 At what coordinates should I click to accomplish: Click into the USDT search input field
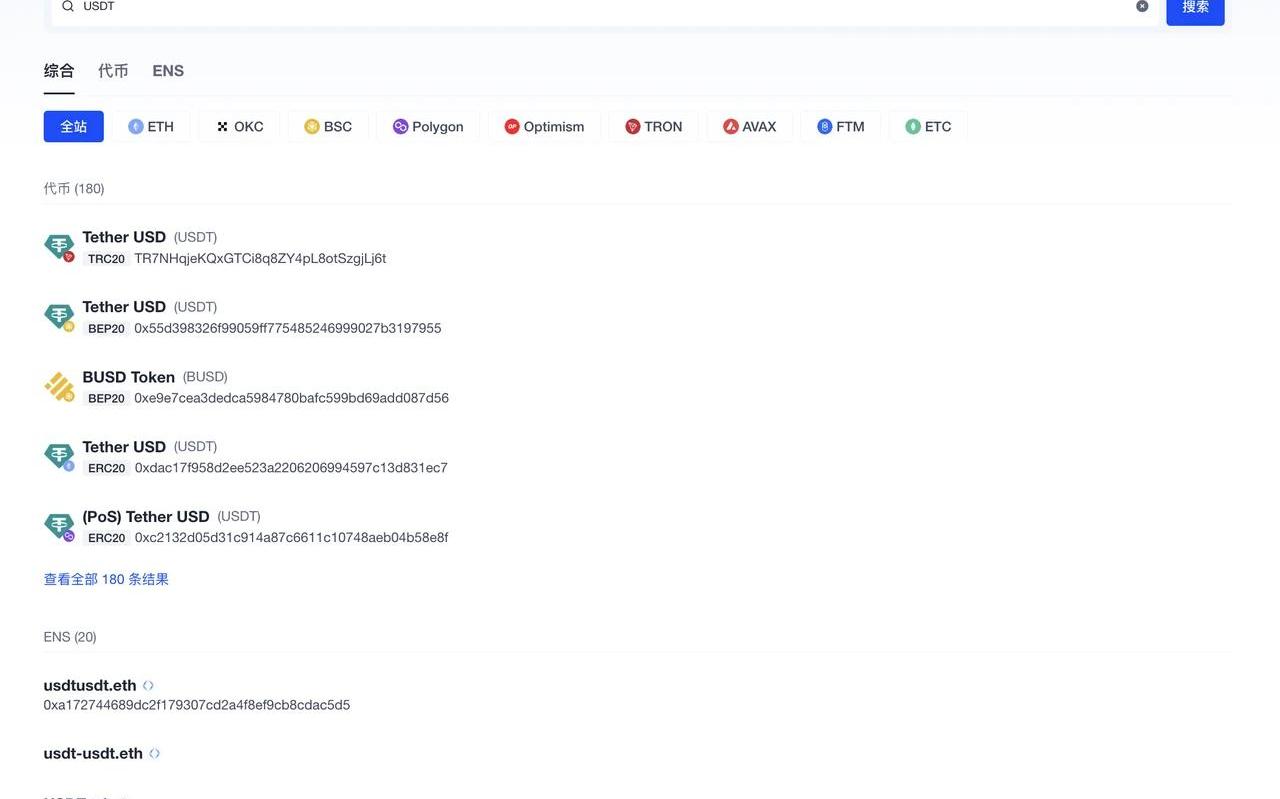click(x=600, y=7)
